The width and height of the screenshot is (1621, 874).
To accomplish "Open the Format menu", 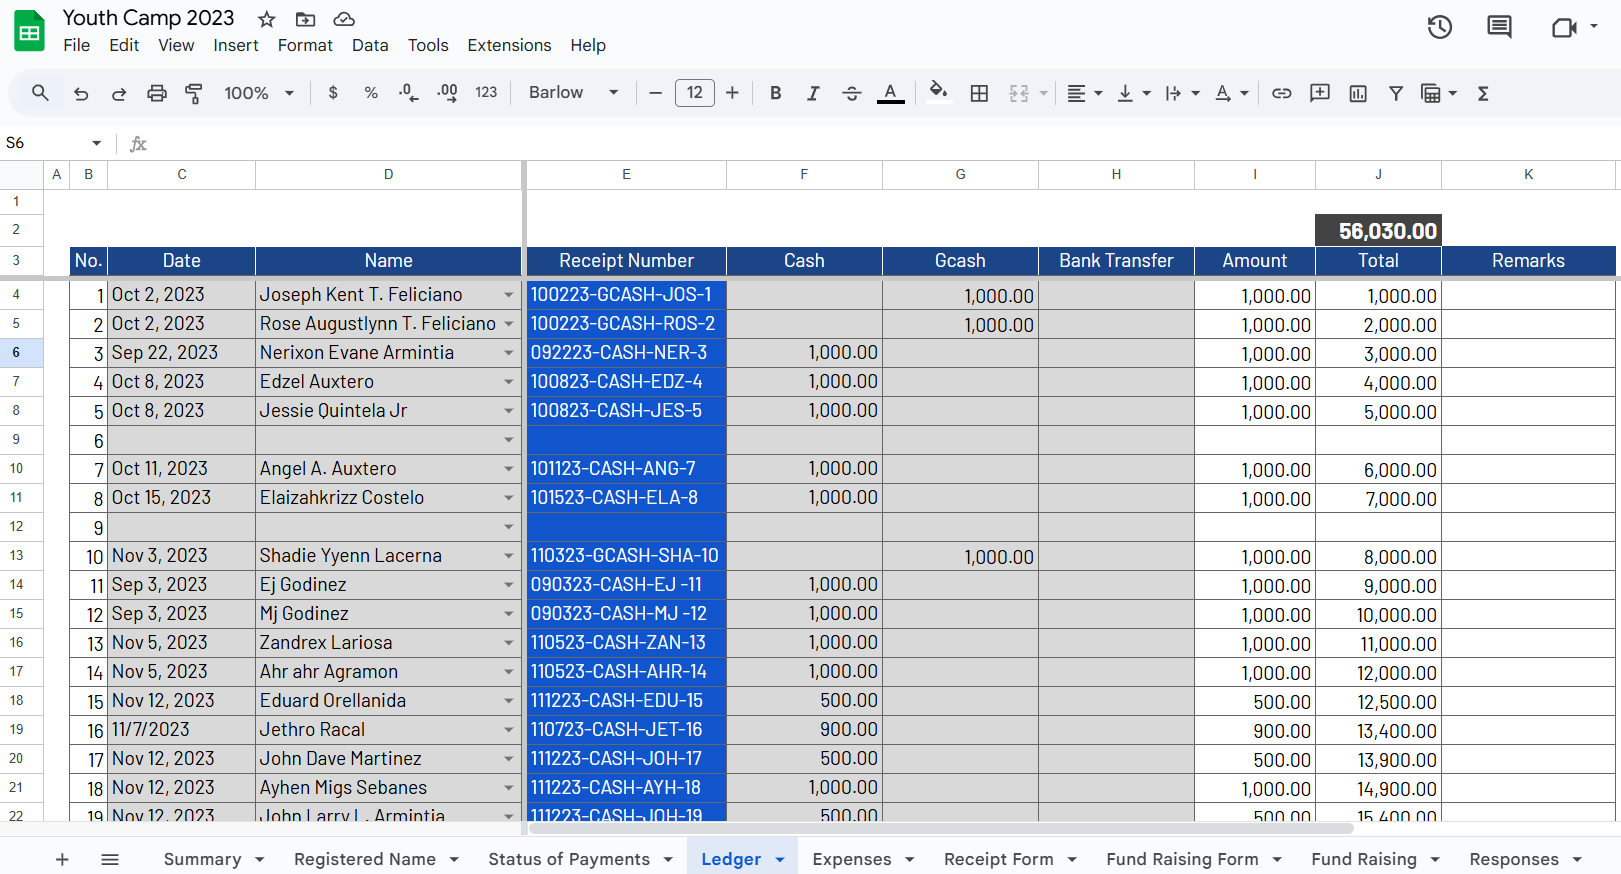I will click(x=305, y=45).
